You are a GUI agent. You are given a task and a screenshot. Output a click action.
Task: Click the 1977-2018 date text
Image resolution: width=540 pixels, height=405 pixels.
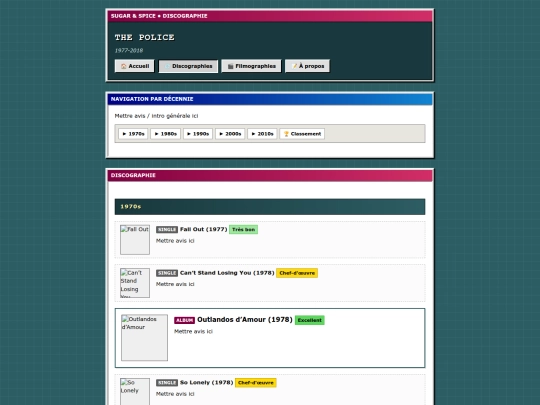pyautogui.click(x=129, y=50)
